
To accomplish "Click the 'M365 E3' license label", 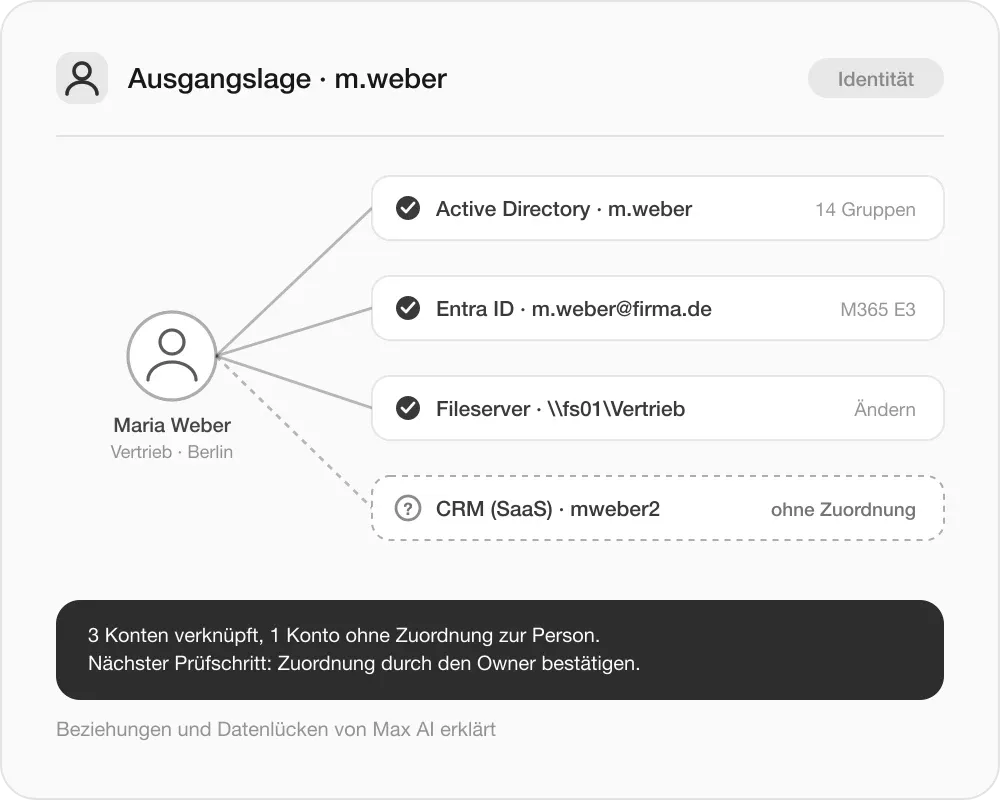I will point(878,309).
